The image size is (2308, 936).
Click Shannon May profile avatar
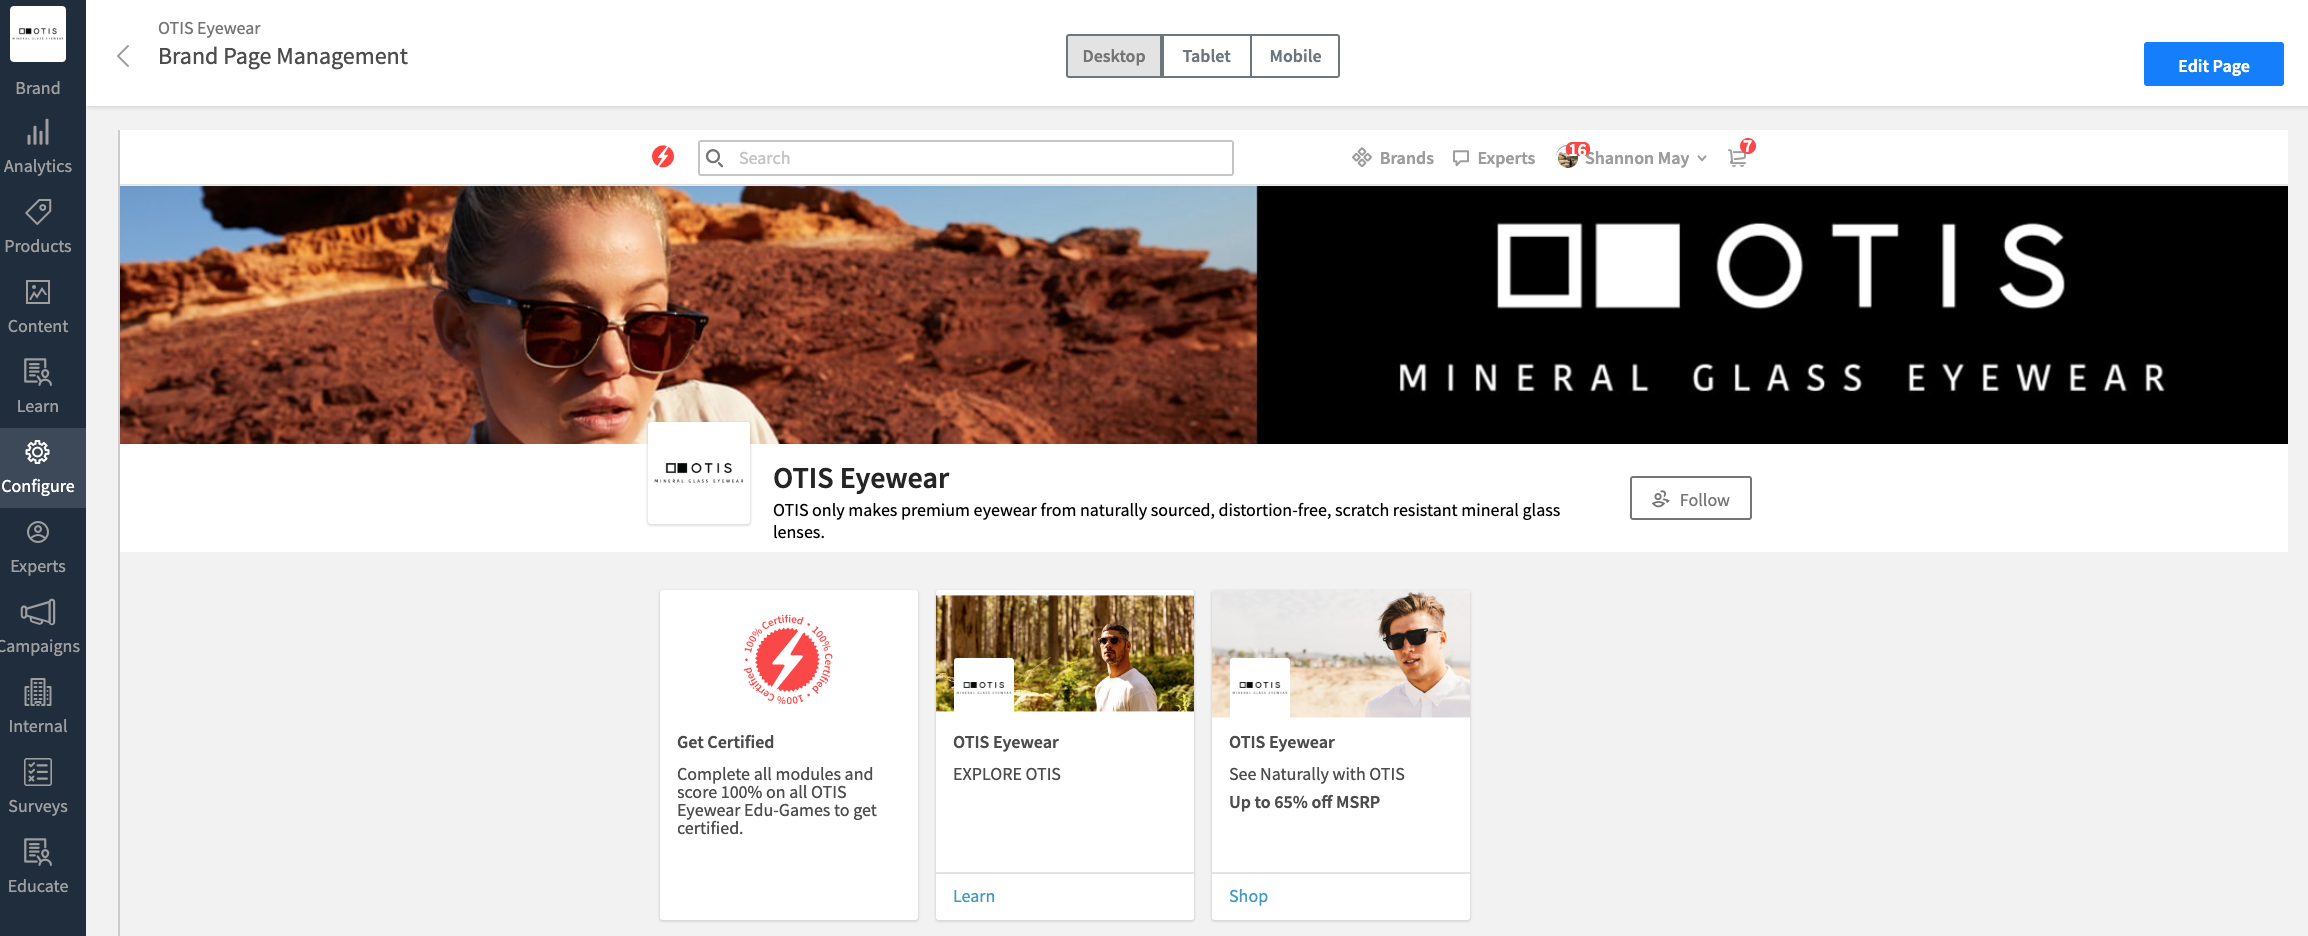click(x=1568, y=158)
